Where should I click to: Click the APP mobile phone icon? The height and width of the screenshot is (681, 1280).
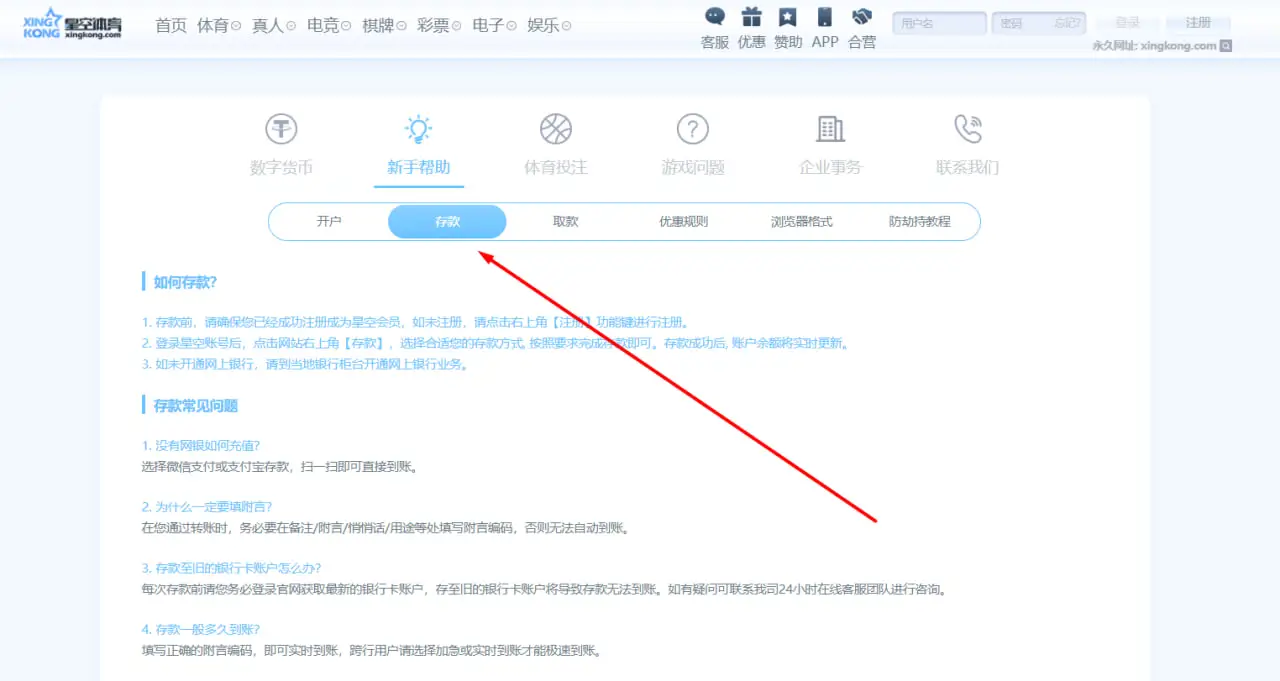click(x=825, y=17)
